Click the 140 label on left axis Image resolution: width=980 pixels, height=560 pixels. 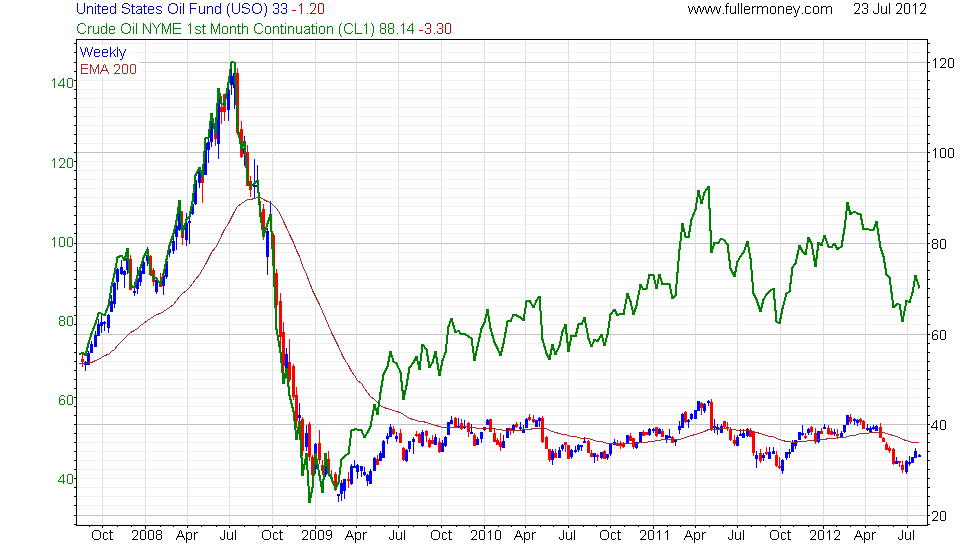(62, 83)
